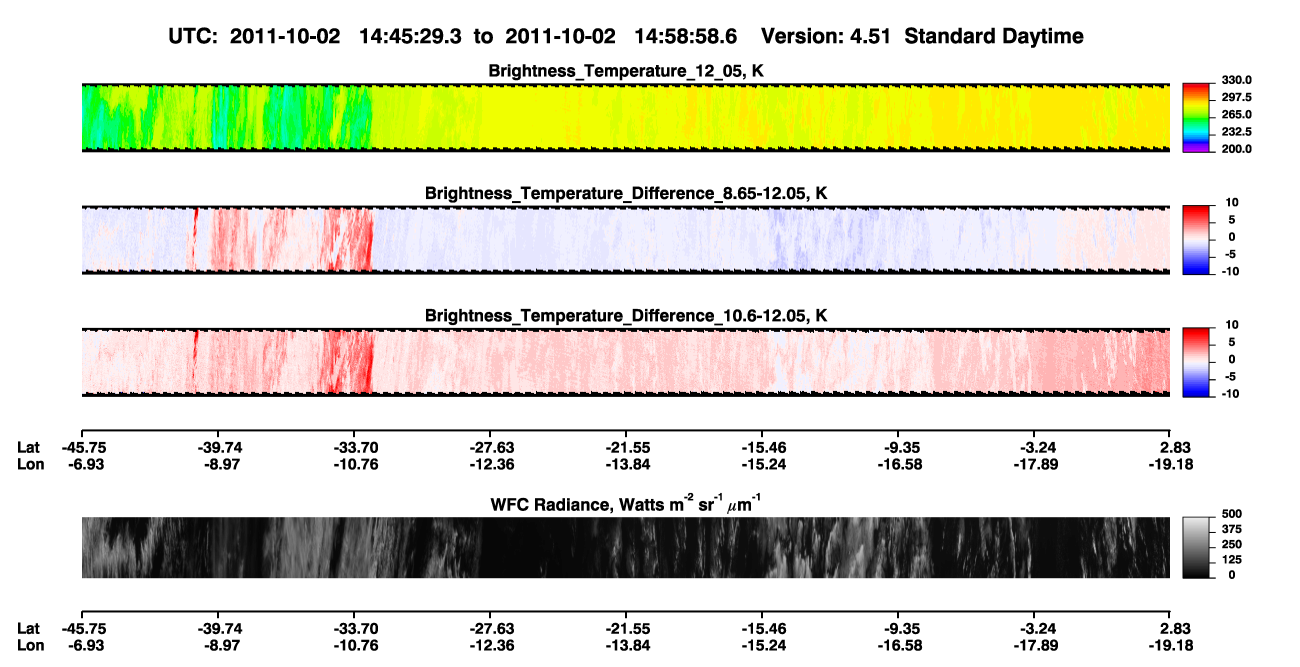
Task: Click the 200.0 colorbar label
Action: pyautogui.click(x=1238, y=149)
